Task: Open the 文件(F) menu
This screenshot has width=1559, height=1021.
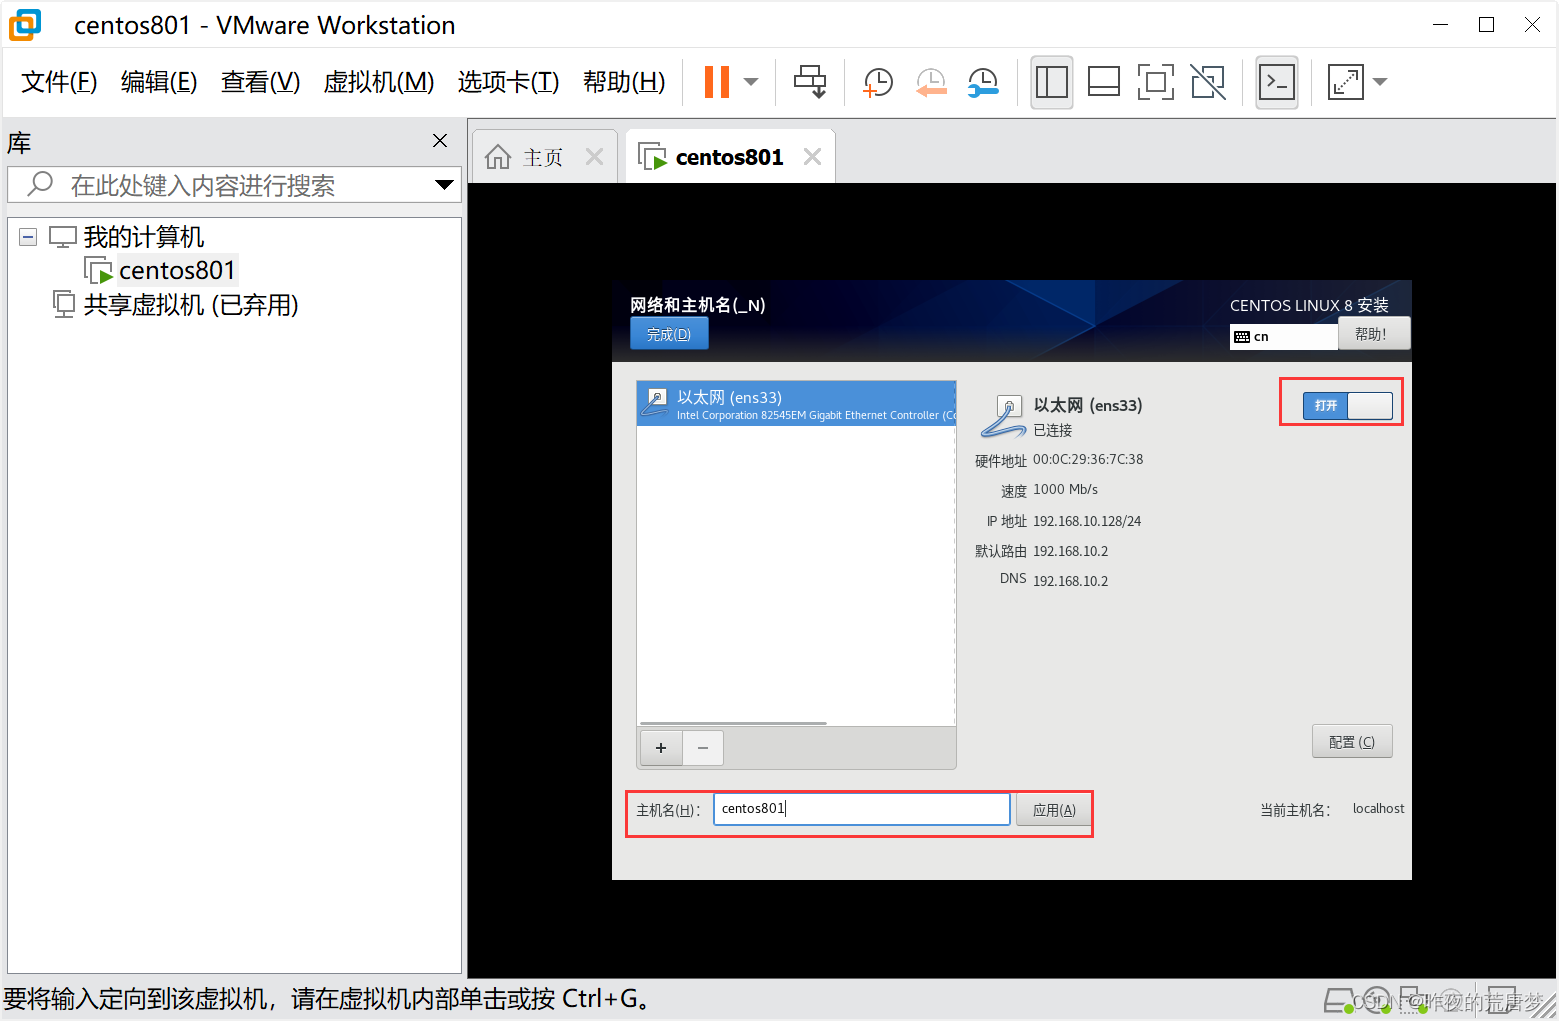Action: 59,82
